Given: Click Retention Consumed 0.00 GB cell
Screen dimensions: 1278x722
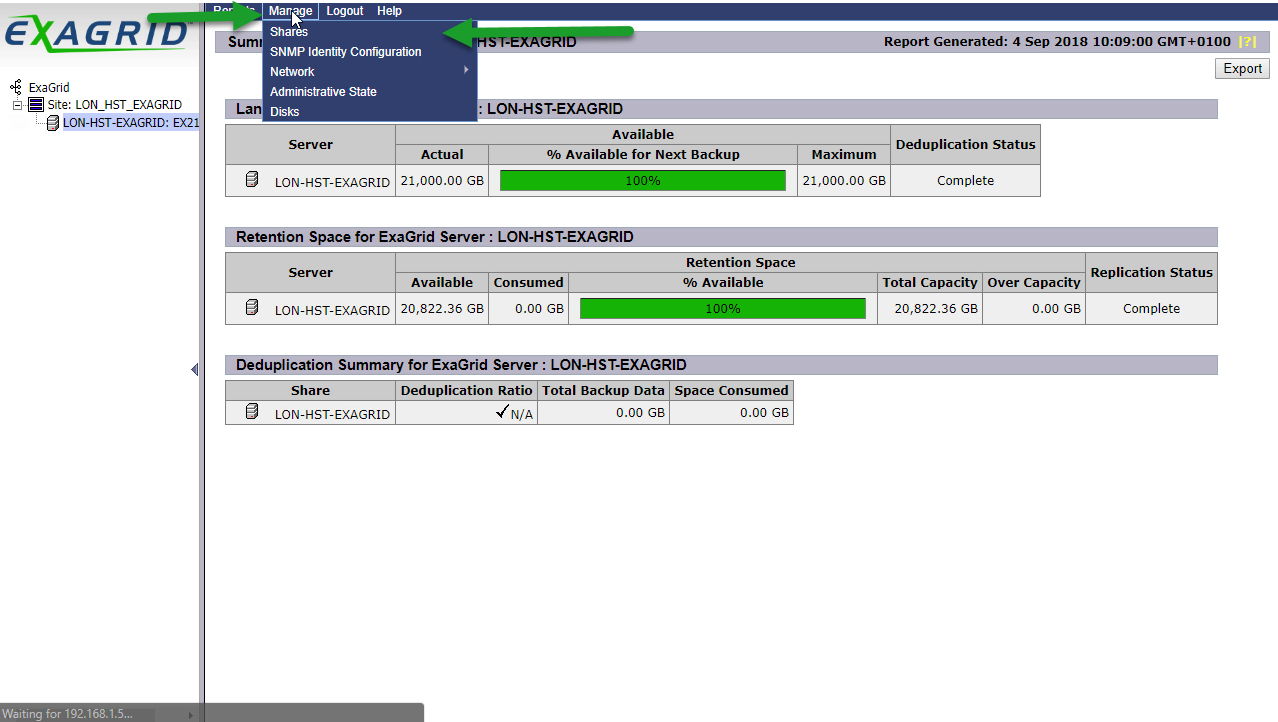Looking at the screenshot, I should coord(528,309).
